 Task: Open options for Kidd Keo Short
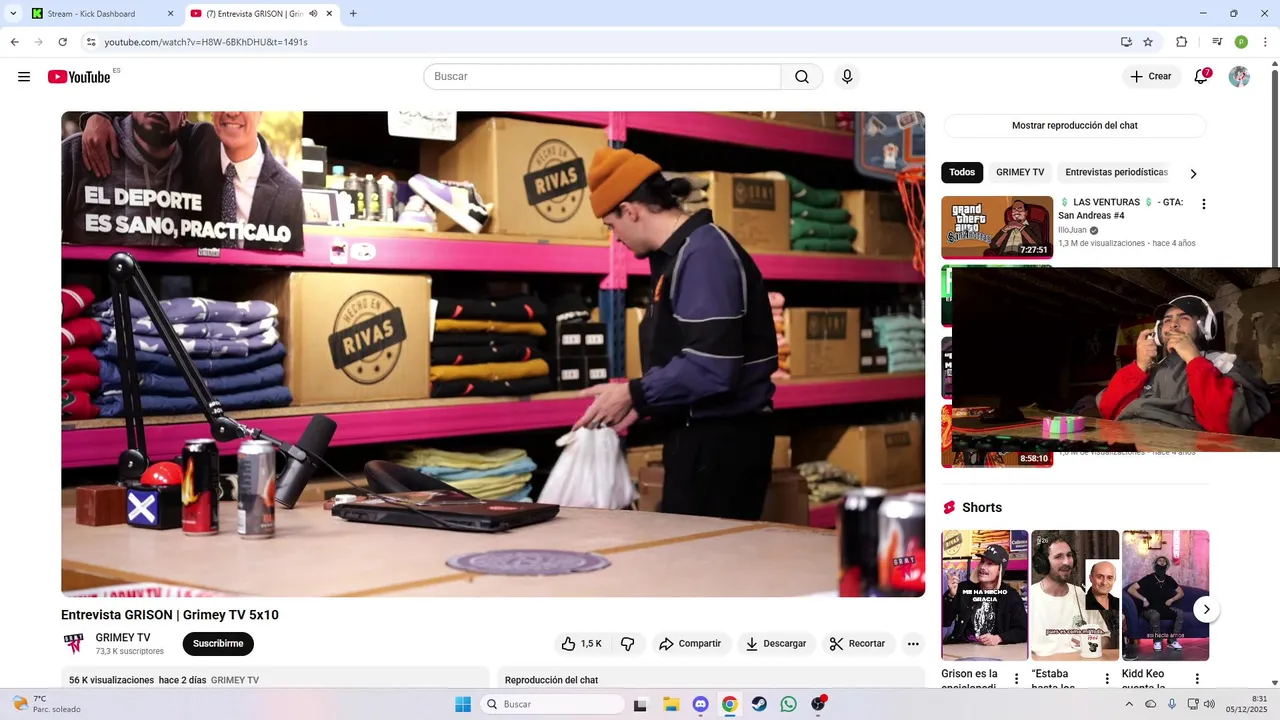pos(1197,679)
